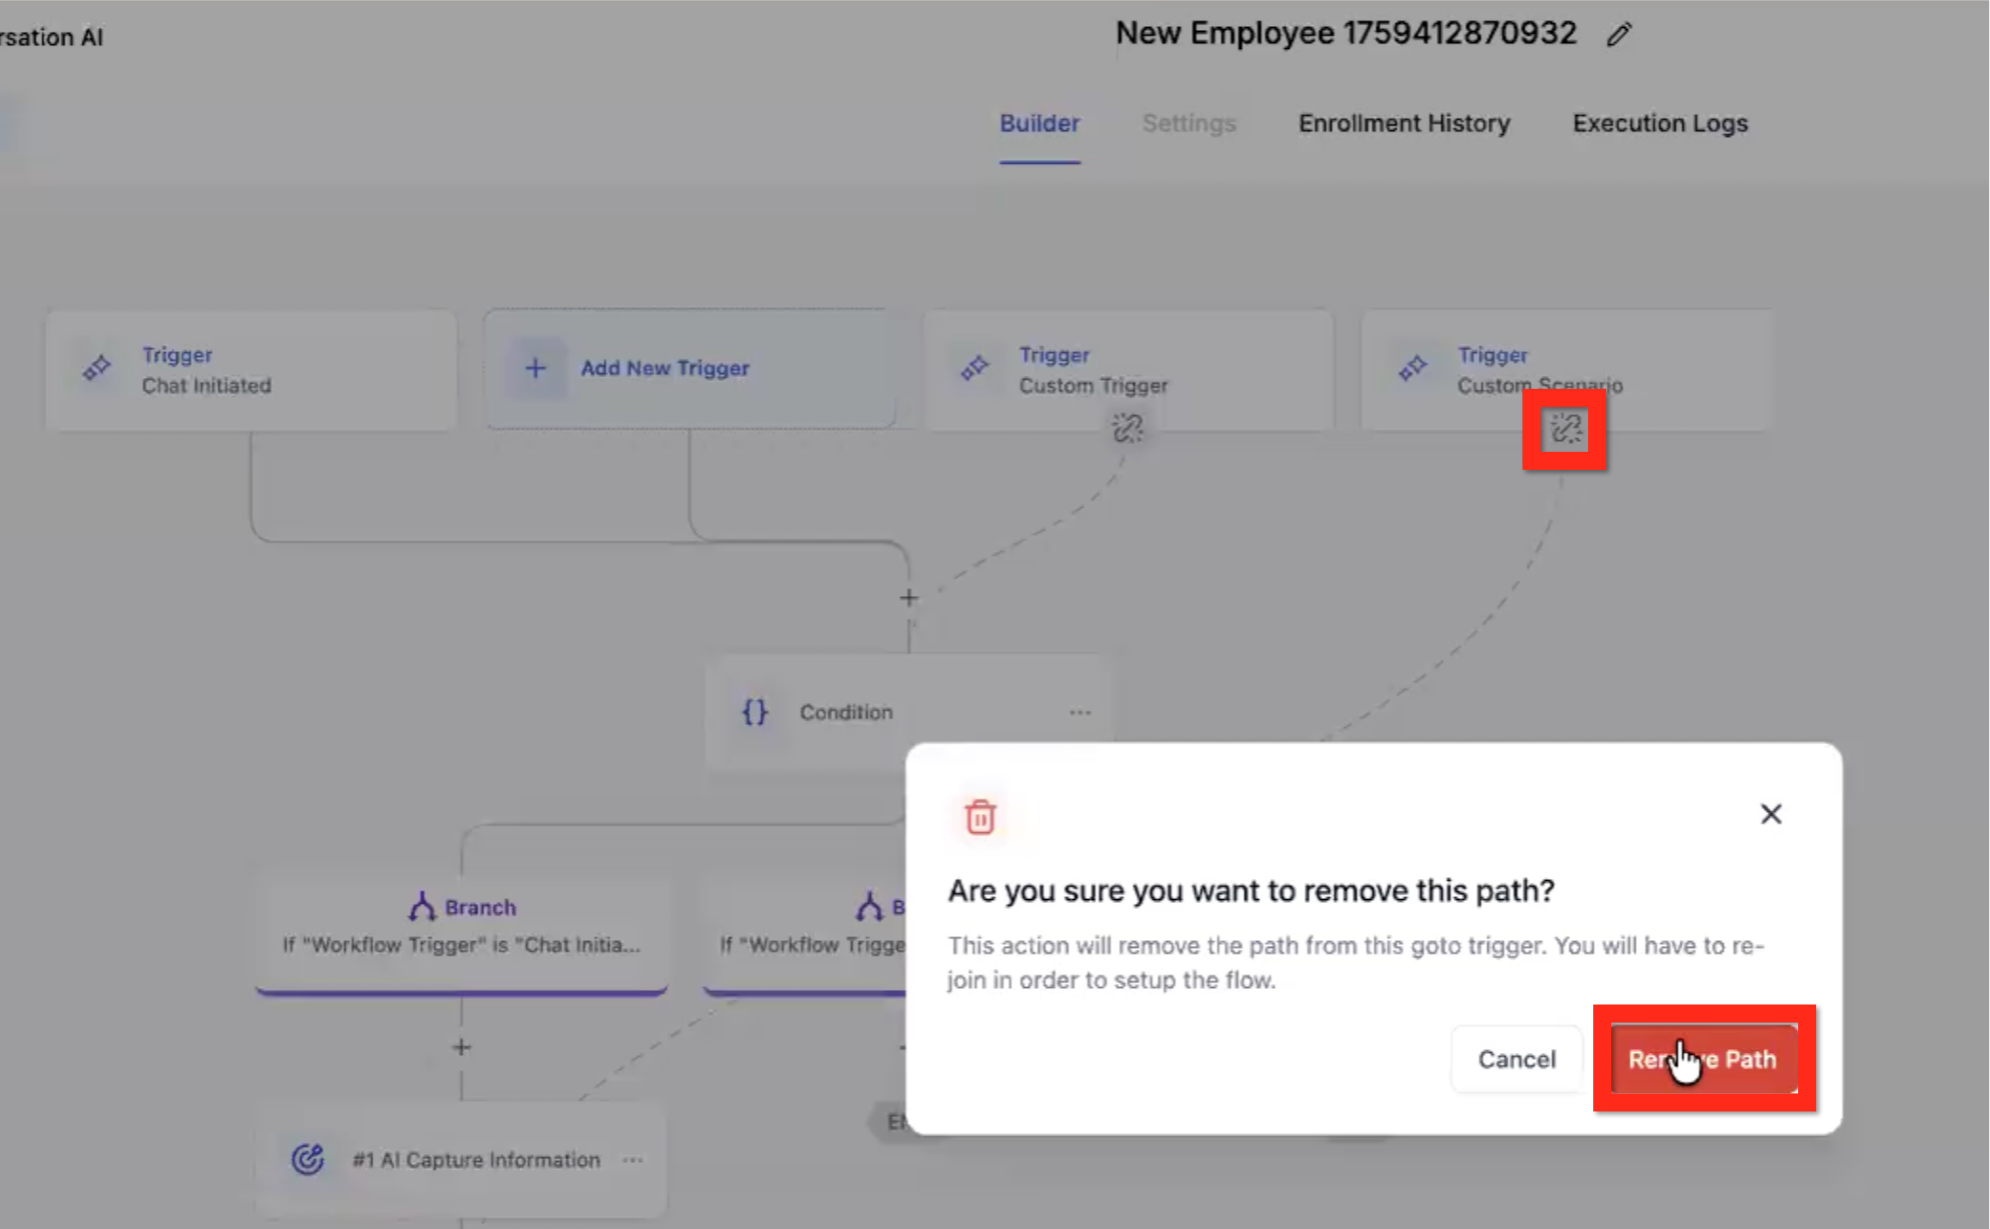1990x1229 pixels.
Task: Open the Enrollment History tab
Action: tap(1404, 123)
